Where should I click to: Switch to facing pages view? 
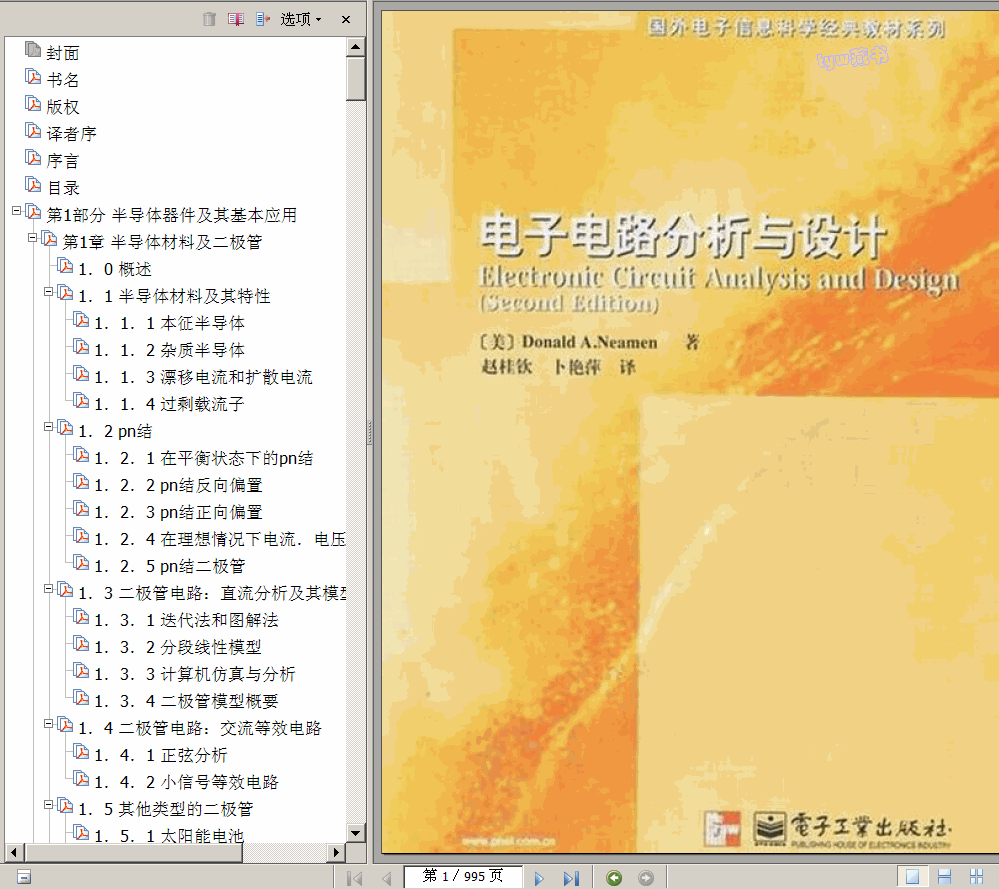point(976,877)
